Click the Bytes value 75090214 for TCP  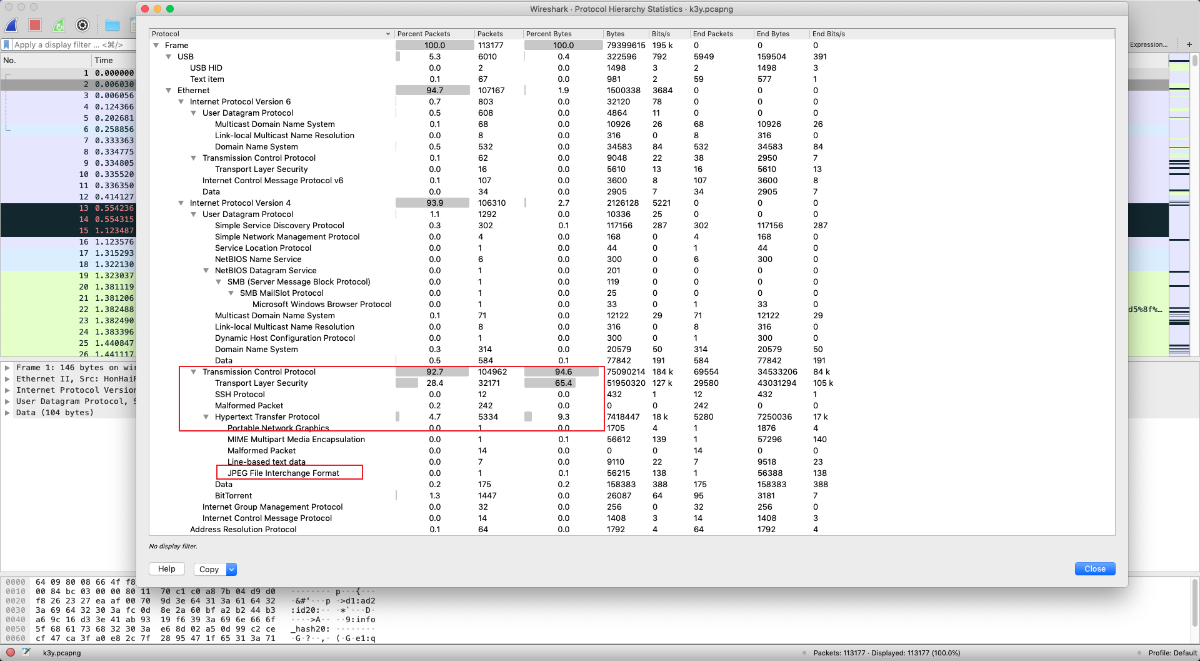625,372
